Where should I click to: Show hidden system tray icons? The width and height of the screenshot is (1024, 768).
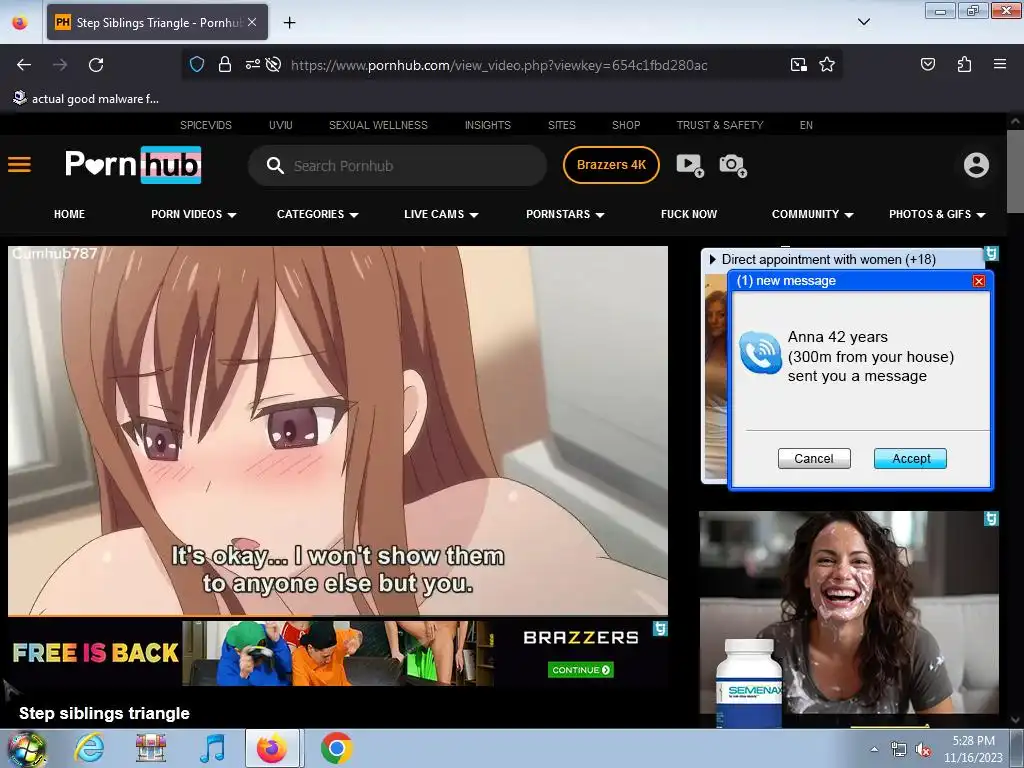pyautogui.click(x=874, y=749)
